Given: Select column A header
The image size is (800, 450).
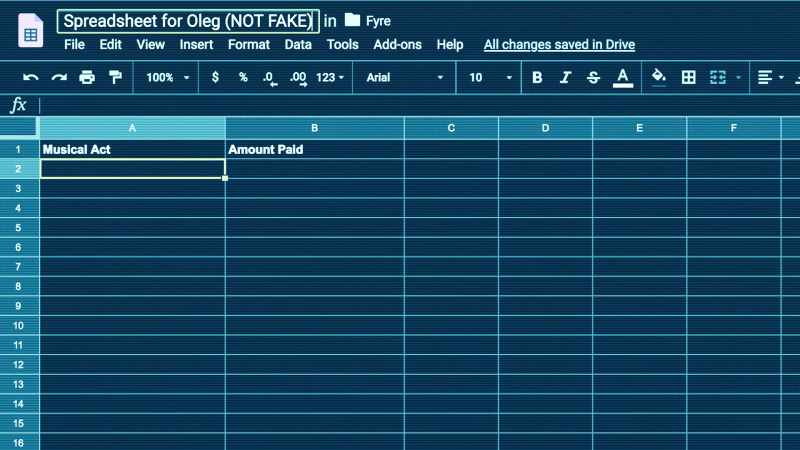Looking at the screenshot, I should [132, 128].
